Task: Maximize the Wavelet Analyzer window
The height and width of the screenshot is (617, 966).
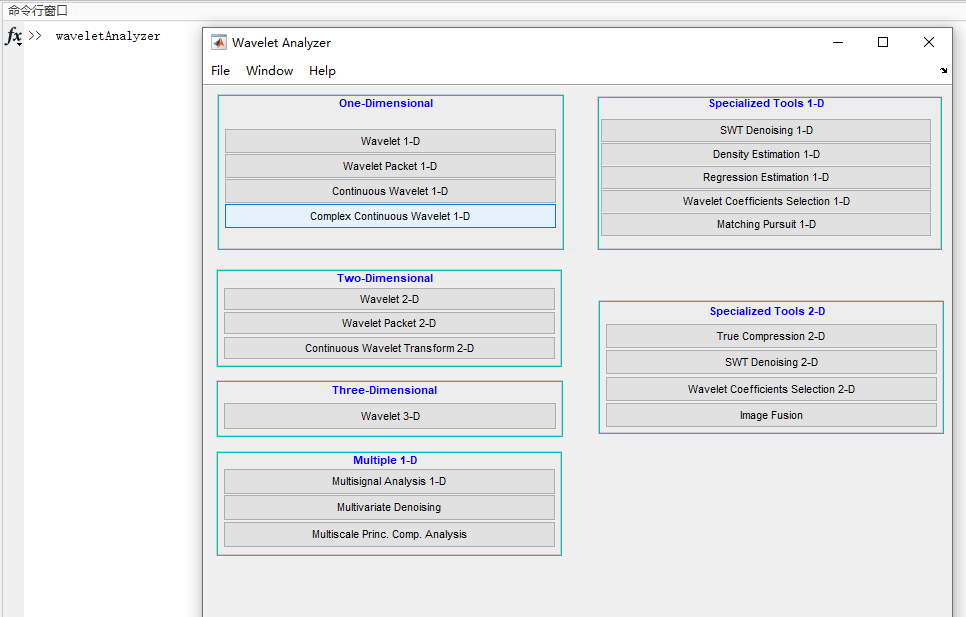Action: coord(883,42)
